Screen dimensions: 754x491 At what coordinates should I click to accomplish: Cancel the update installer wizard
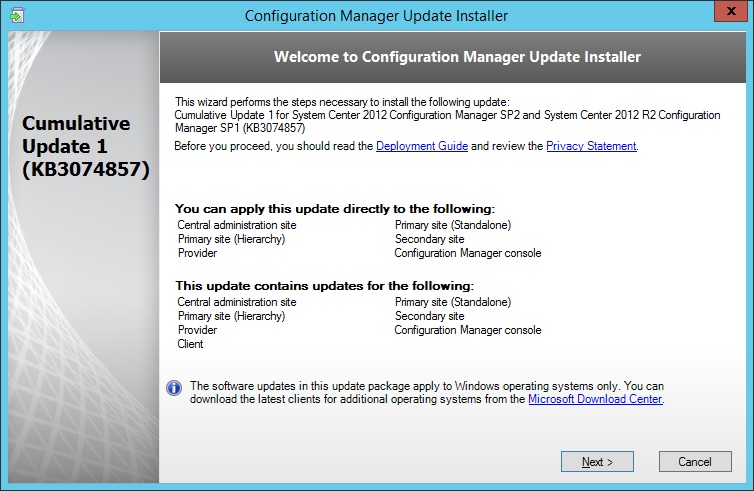pyautogui.click(x=694, y=462)
